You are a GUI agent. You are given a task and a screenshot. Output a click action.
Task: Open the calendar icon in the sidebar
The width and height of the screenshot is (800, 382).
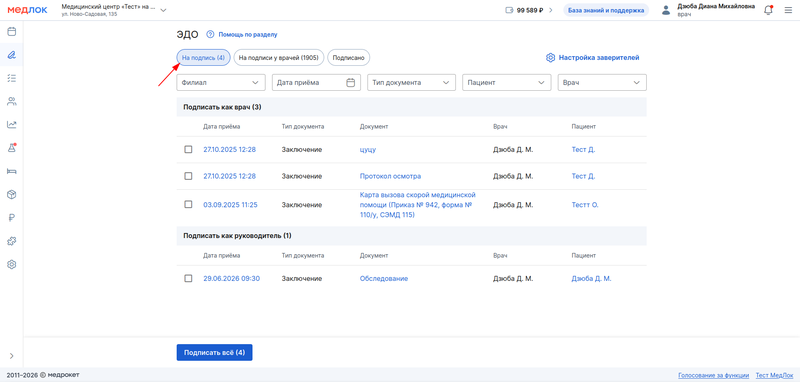11,32
